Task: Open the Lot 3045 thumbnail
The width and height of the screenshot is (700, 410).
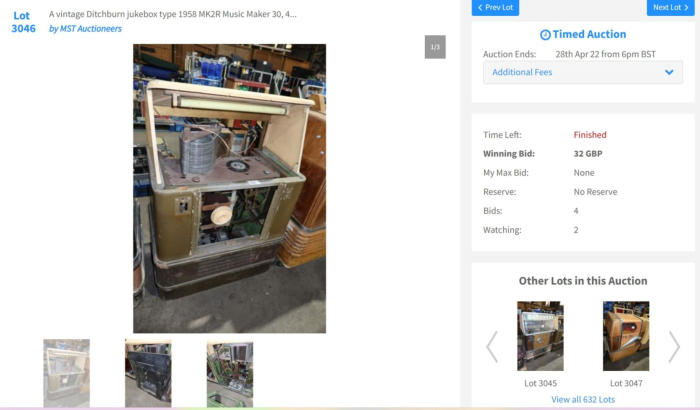Action: pyautogui.click(x=540, y=336)
